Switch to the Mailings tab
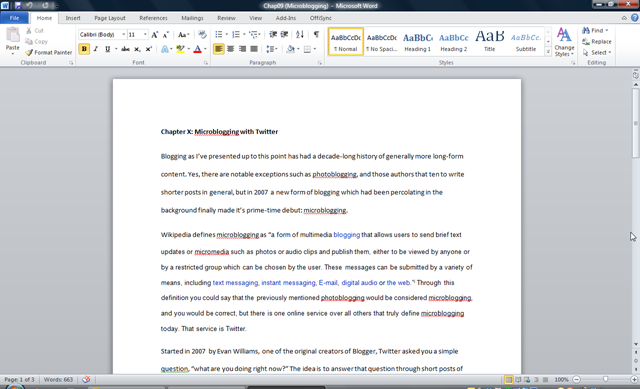Screen dimensions: 640x389 [x=192, y=18]
